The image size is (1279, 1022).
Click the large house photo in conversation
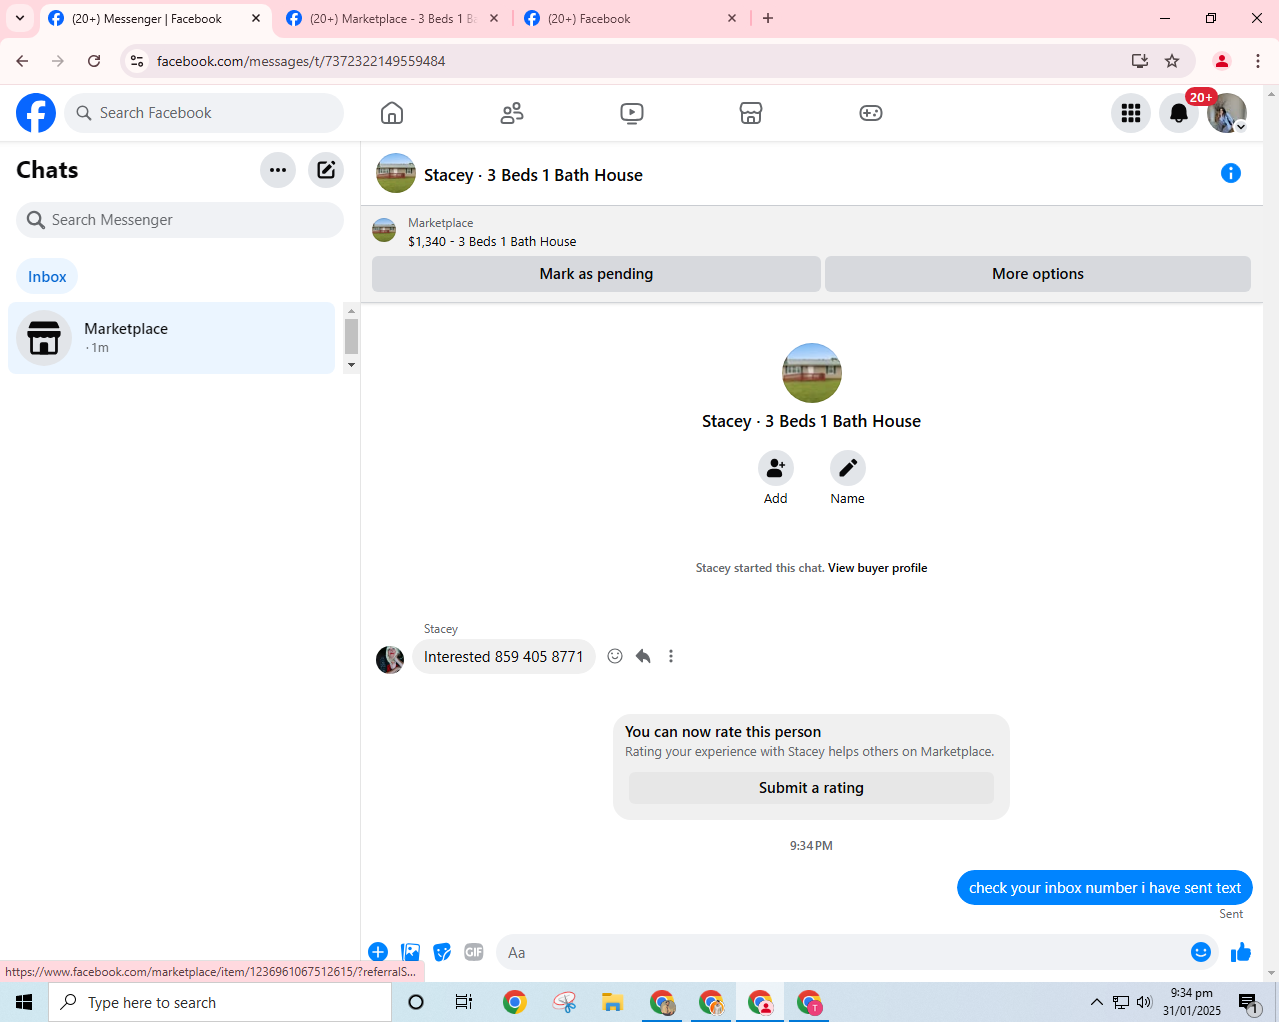812,373
